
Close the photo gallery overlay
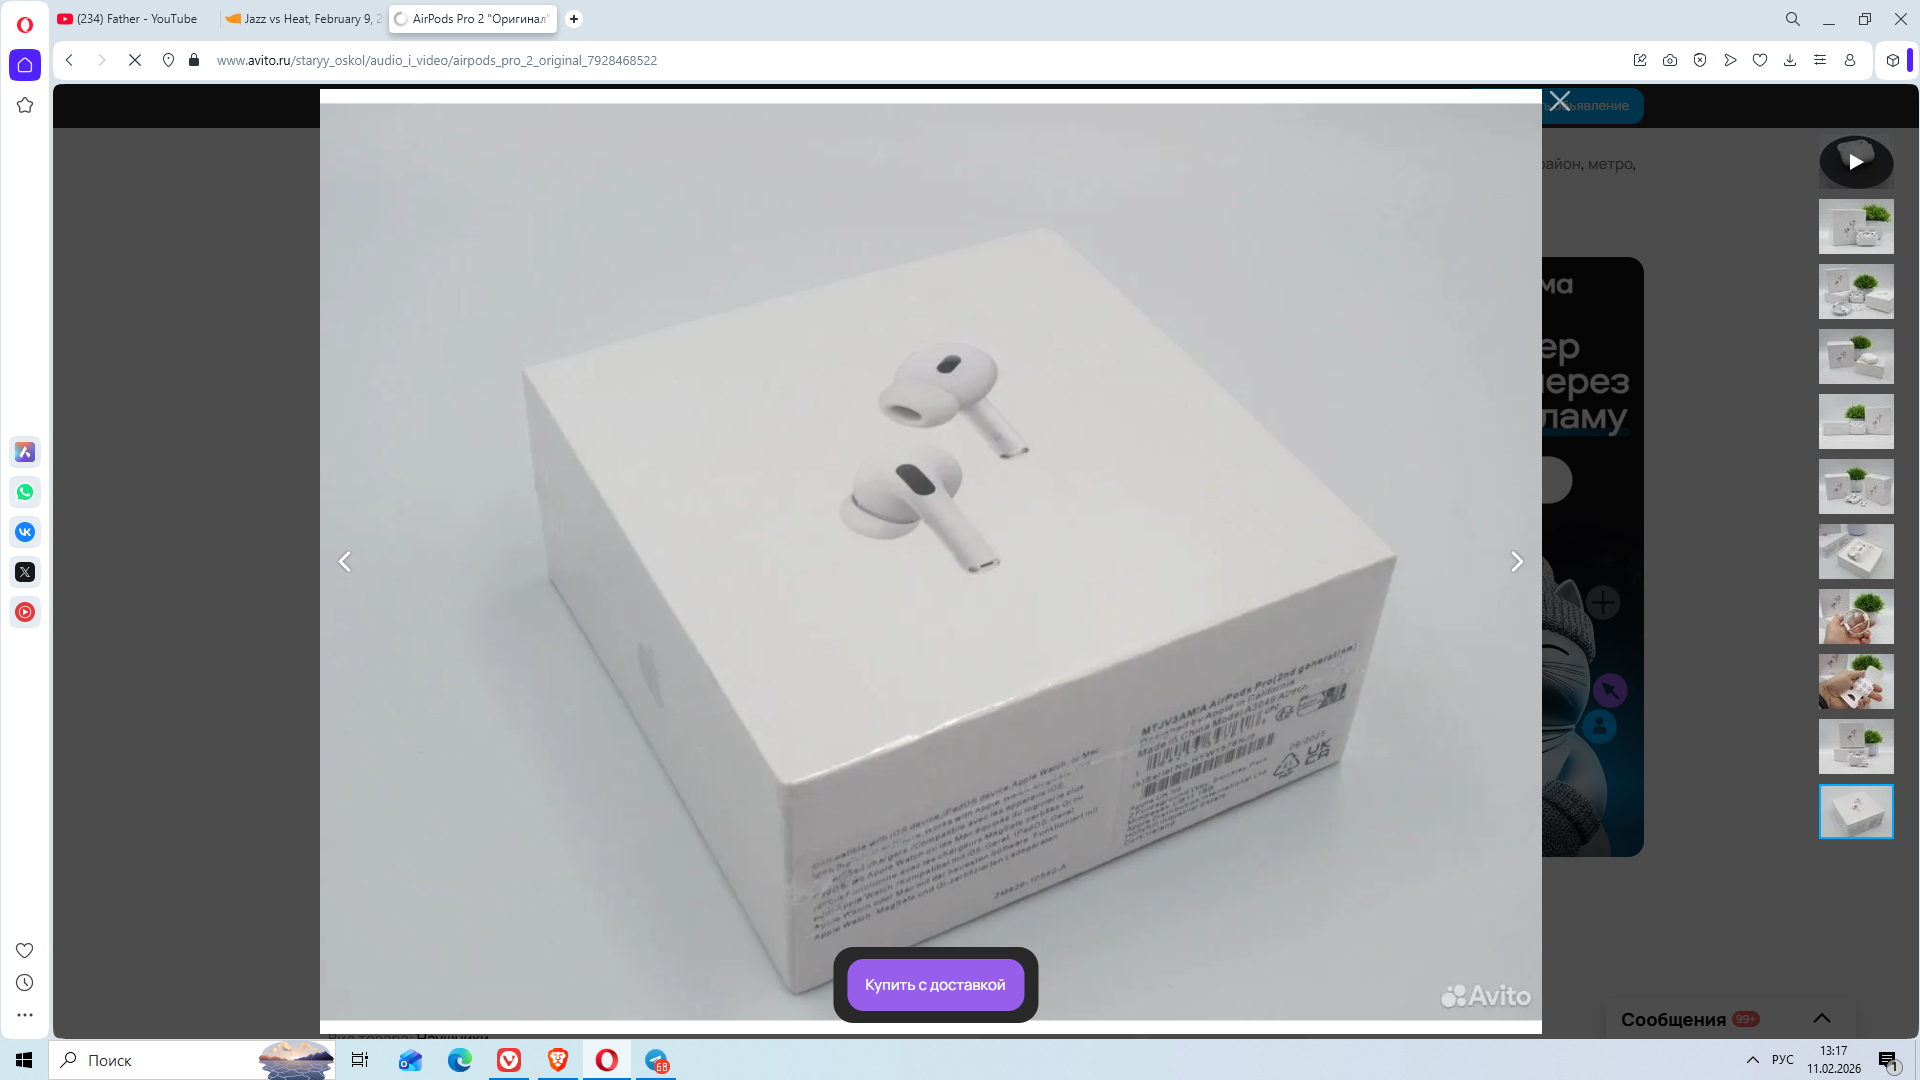pos(1560,101)
